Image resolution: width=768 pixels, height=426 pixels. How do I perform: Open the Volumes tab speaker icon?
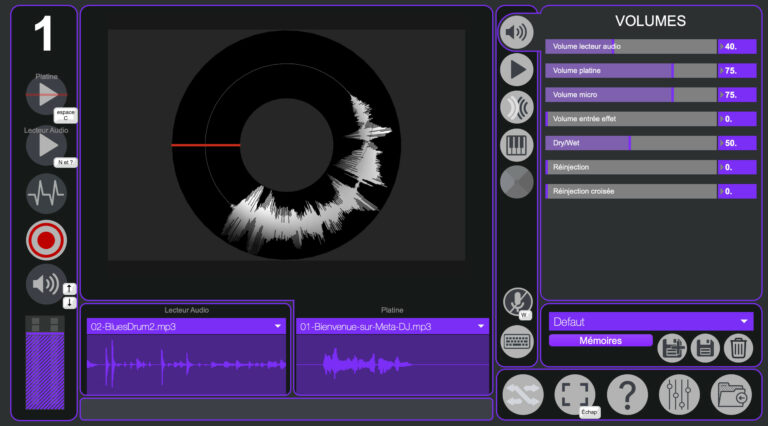tap(516, 33)
